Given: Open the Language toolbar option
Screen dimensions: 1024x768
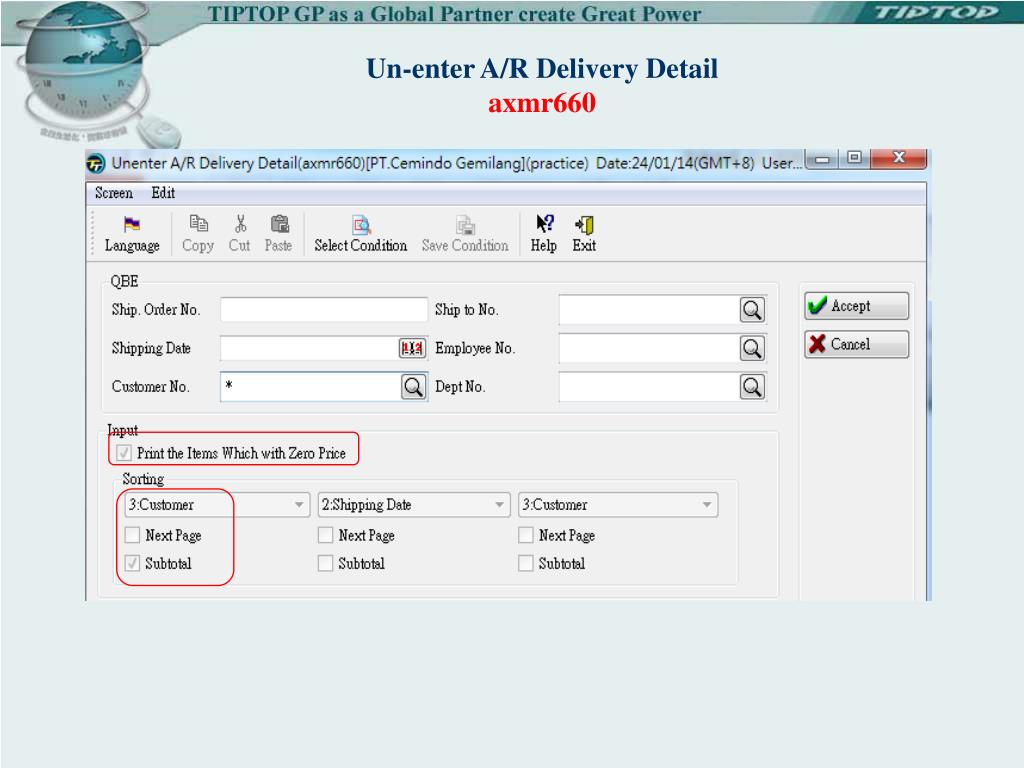Looking at the screenshot, I should click(132, 234).
